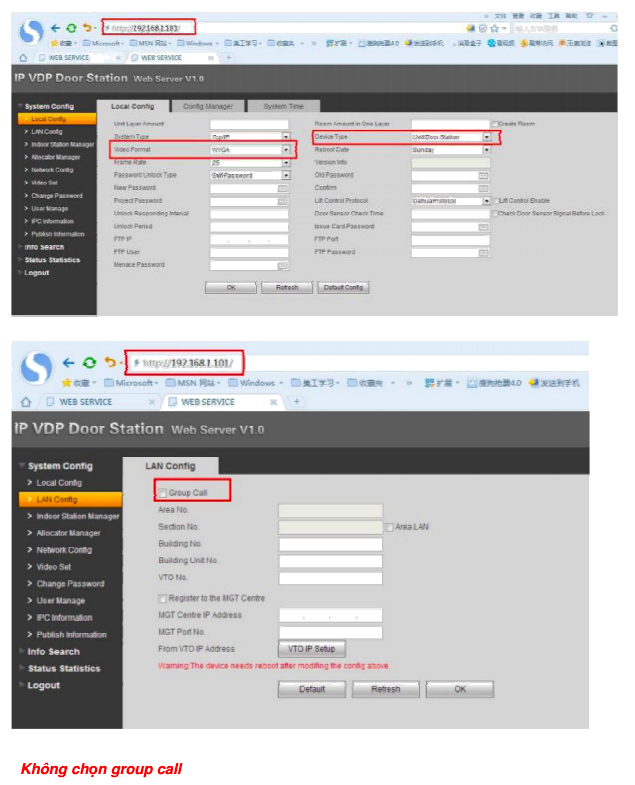Select Indoor Station Manager in lower sidebar

pyautogui.click(x=78, y=517)
